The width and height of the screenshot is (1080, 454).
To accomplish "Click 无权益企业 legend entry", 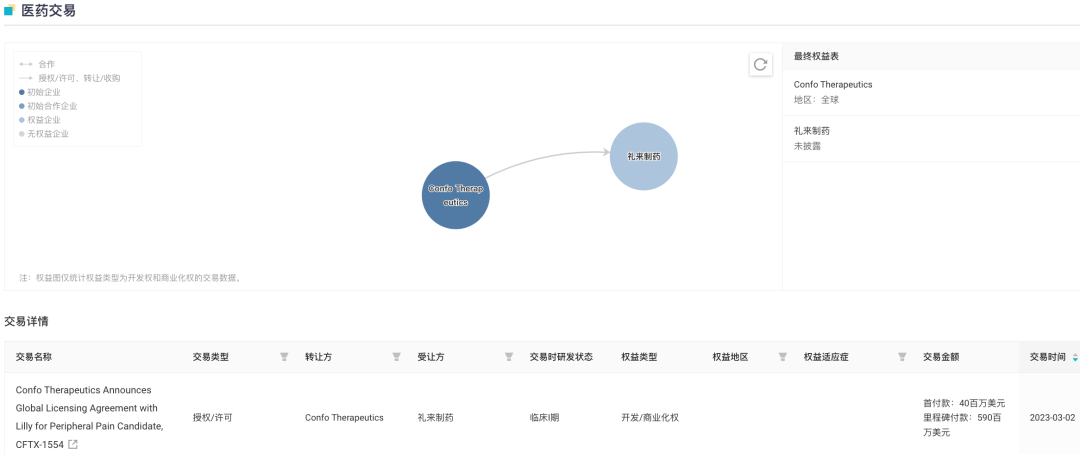I will (44, 134).
